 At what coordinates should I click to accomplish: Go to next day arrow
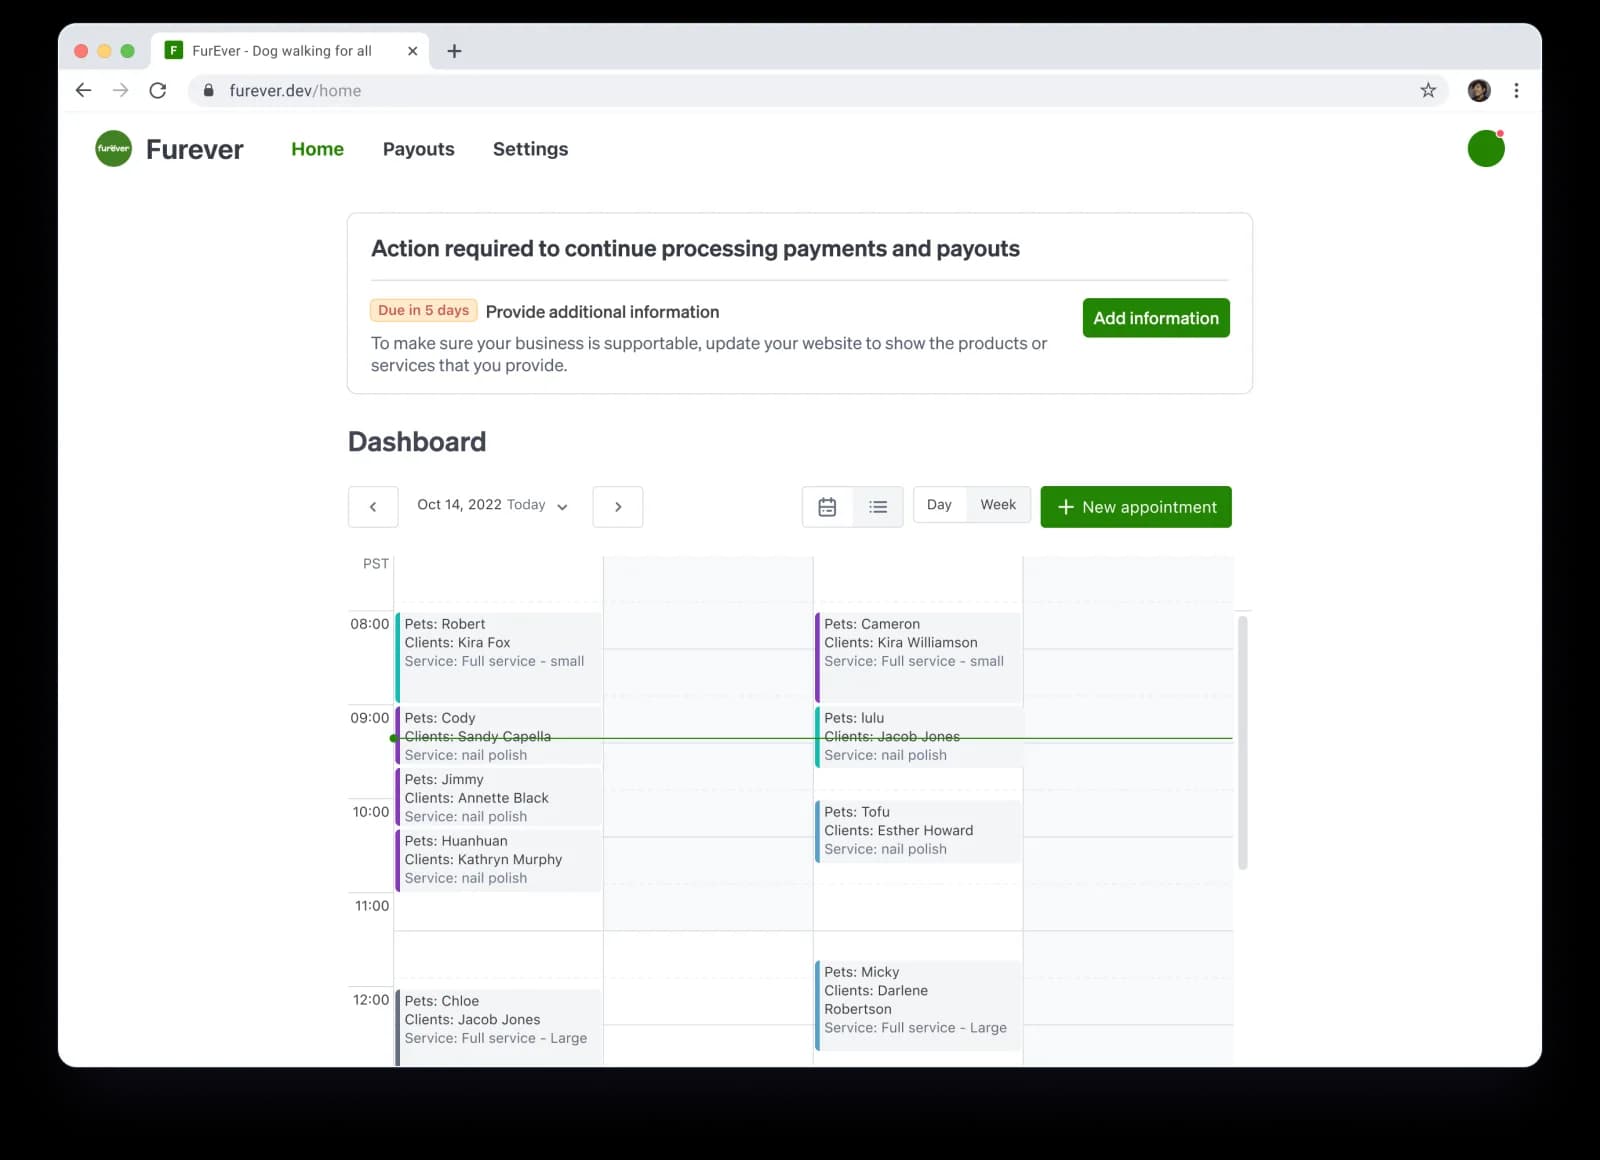pyautogui.click(x=618, y=507)
